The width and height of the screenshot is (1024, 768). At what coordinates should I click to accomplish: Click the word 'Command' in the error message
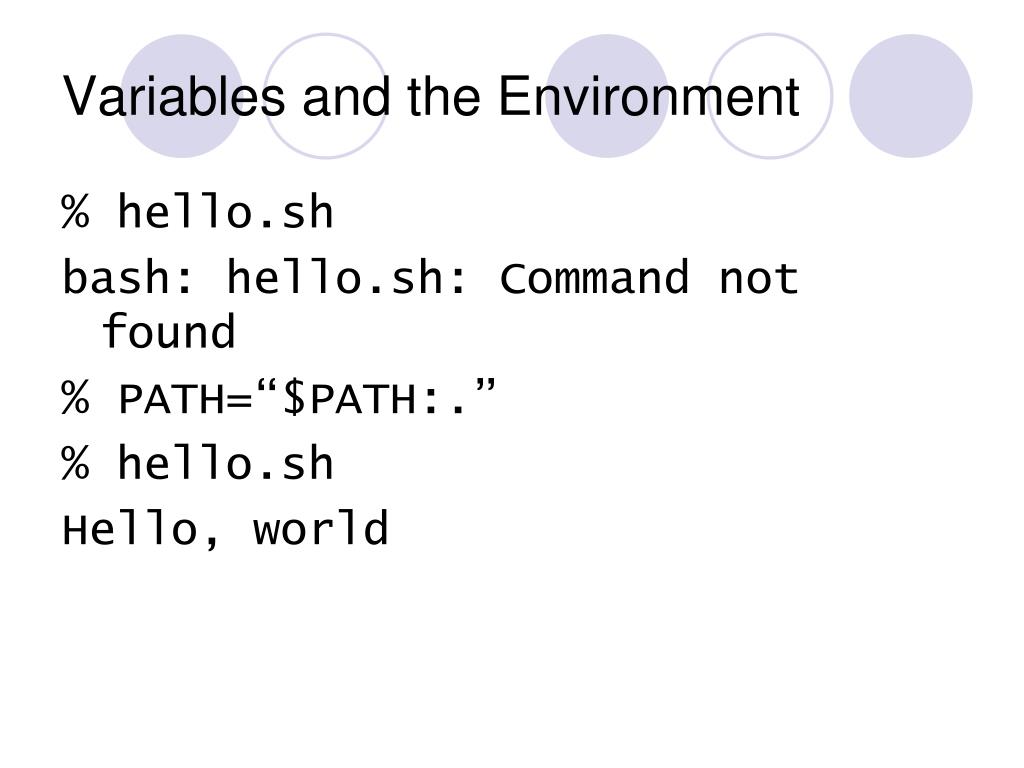pyautogui.click(x=594, y=277)
